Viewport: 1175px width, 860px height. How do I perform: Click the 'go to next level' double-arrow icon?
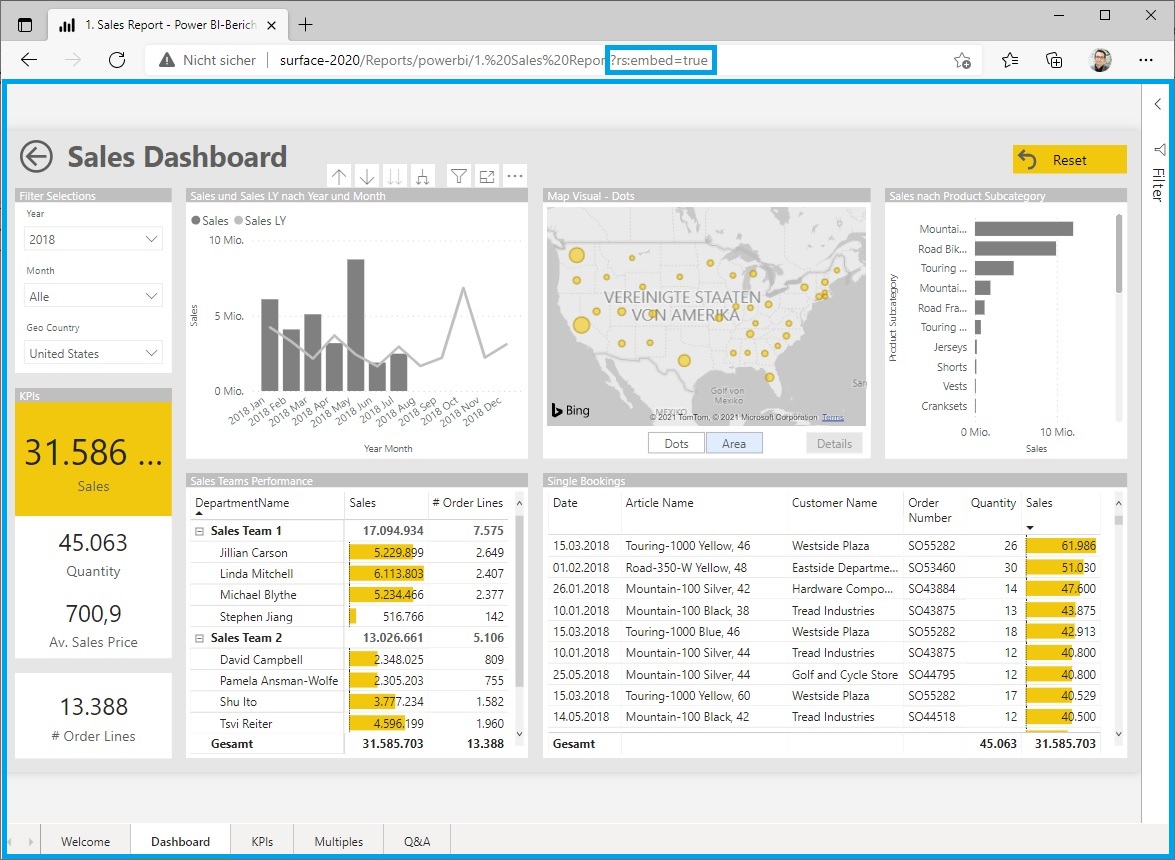click(394, 176)
